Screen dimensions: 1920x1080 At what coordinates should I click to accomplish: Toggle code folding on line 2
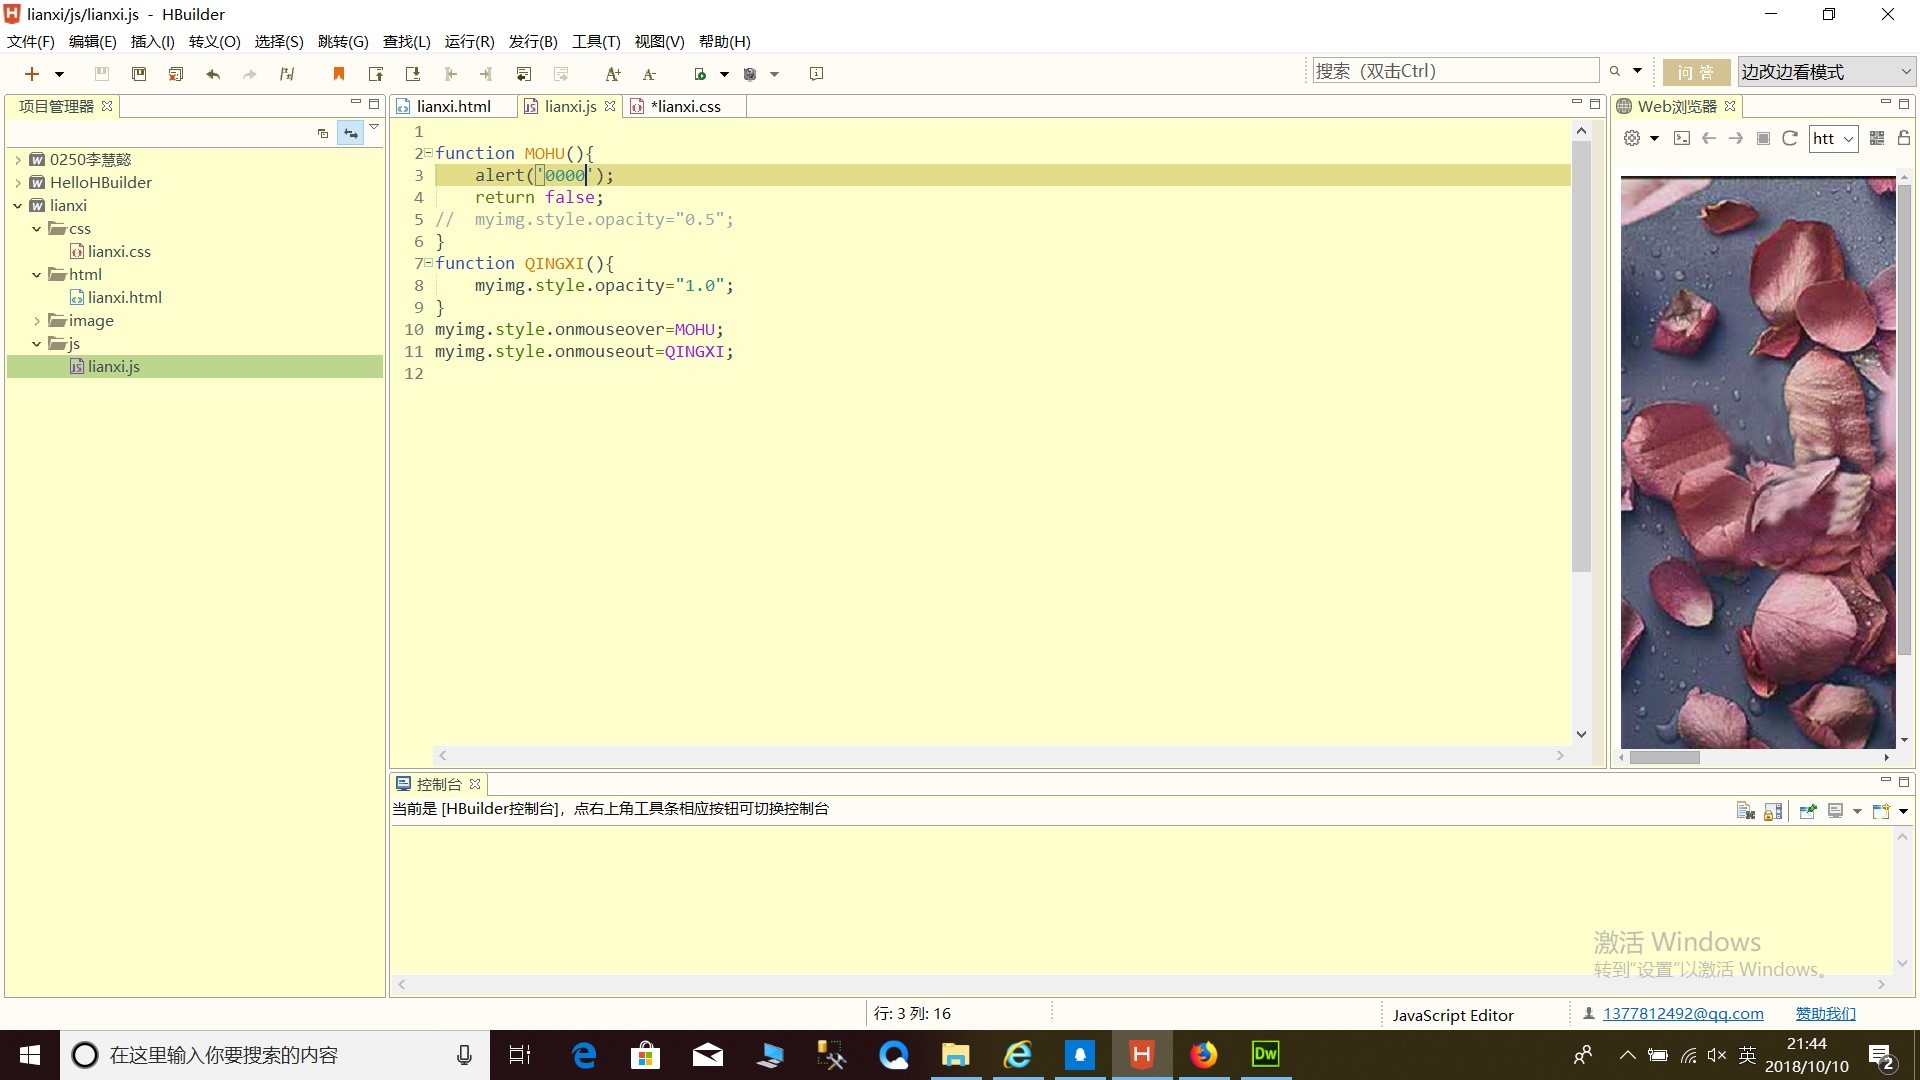[x=428, y=153]
